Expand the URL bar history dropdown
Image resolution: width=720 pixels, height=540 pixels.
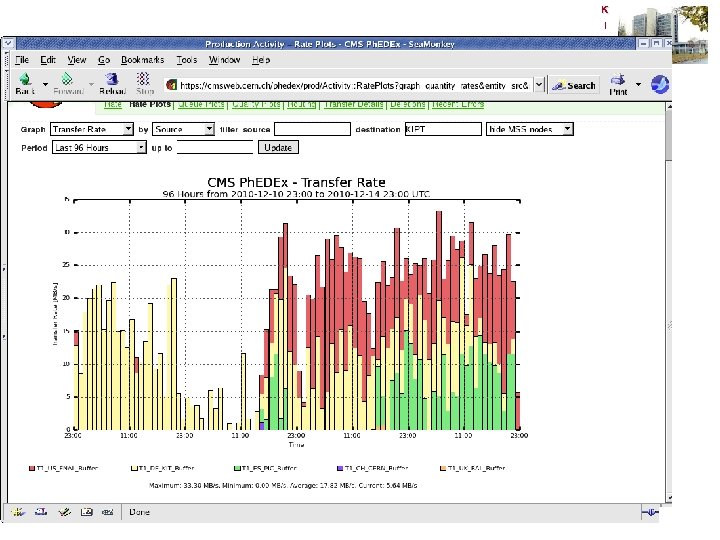(539, 85)
